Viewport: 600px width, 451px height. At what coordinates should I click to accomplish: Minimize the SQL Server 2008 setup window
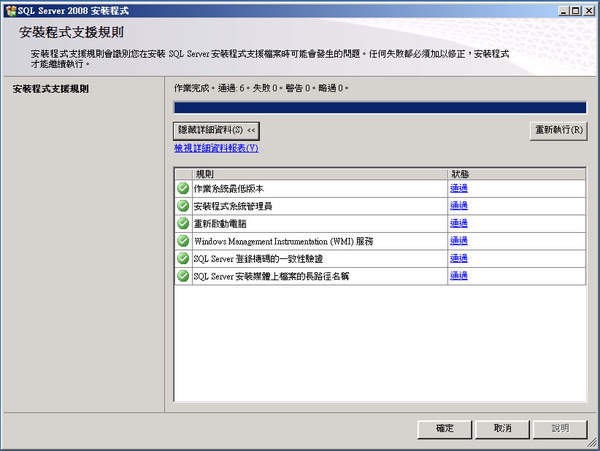coord(563,11)
